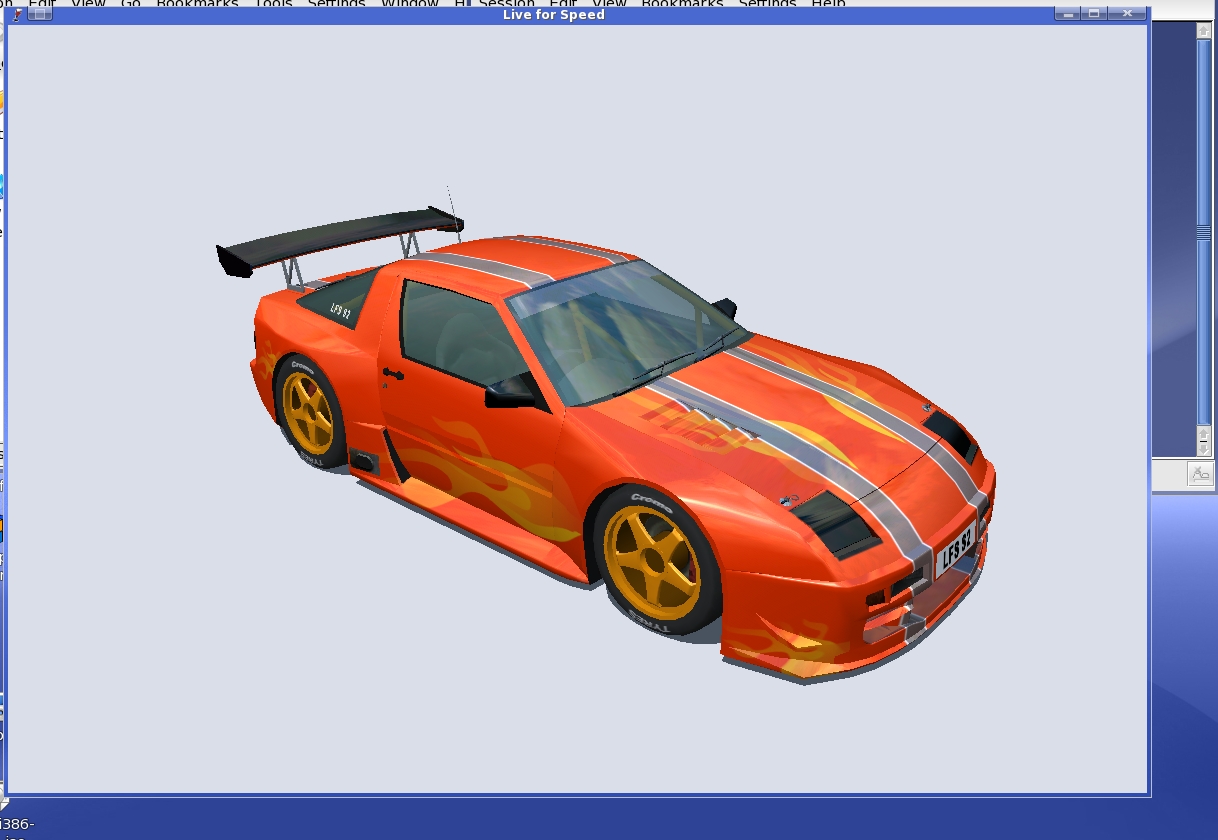Click the scroll-up arrow in the background window

1204,31
